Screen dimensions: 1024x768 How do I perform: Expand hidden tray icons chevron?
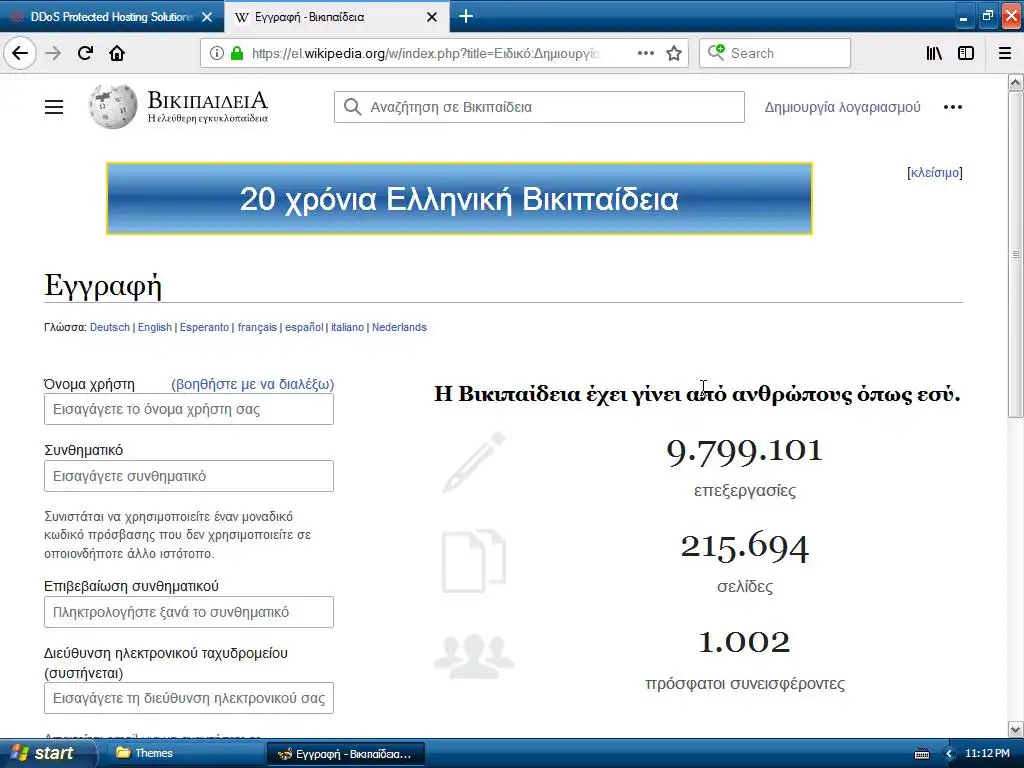pos(949,754)
